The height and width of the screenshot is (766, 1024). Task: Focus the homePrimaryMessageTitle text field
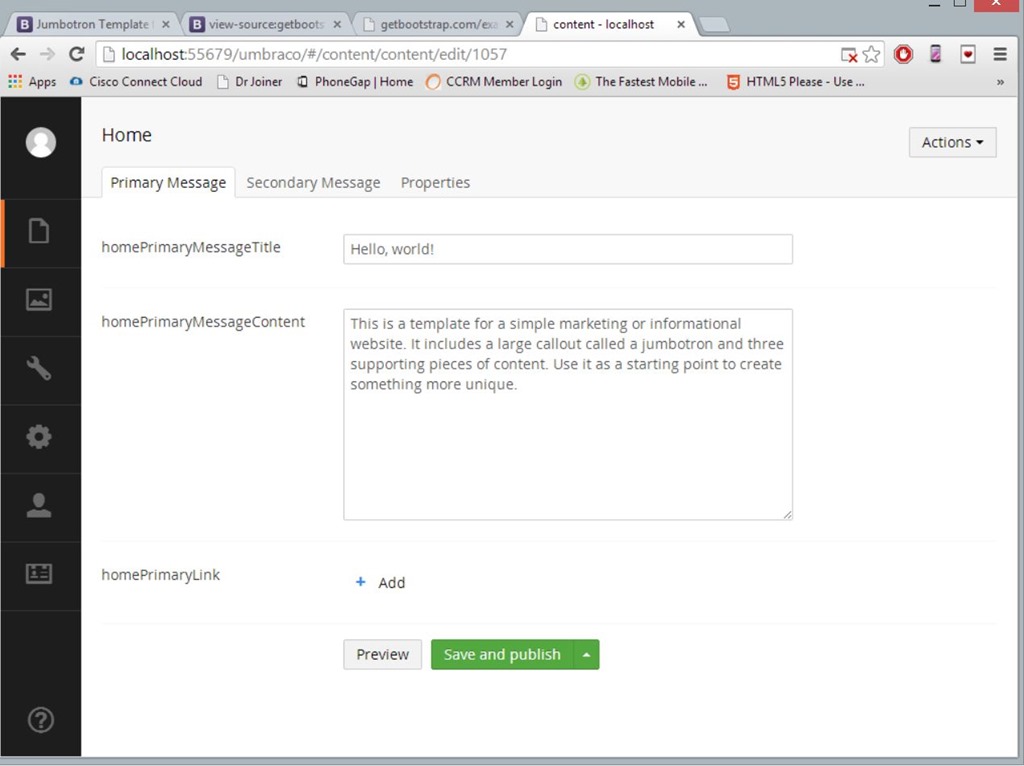pyautogui.click(x=568, y=249)
